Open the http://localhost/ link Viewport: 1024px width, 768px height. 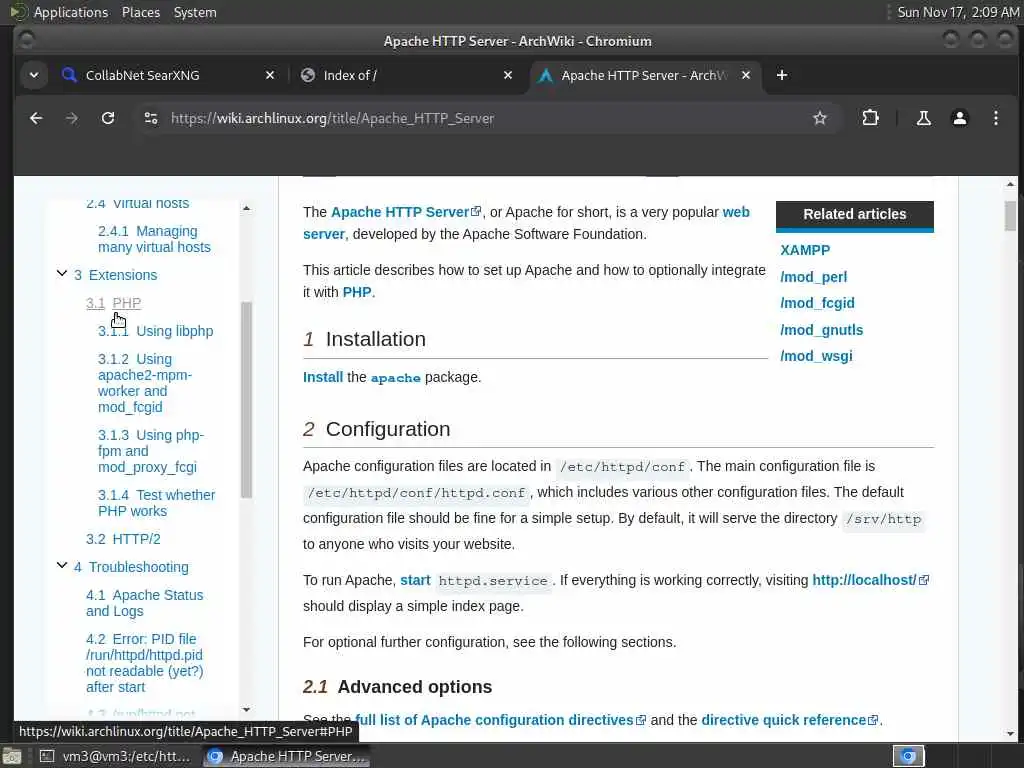click(870, 580)
